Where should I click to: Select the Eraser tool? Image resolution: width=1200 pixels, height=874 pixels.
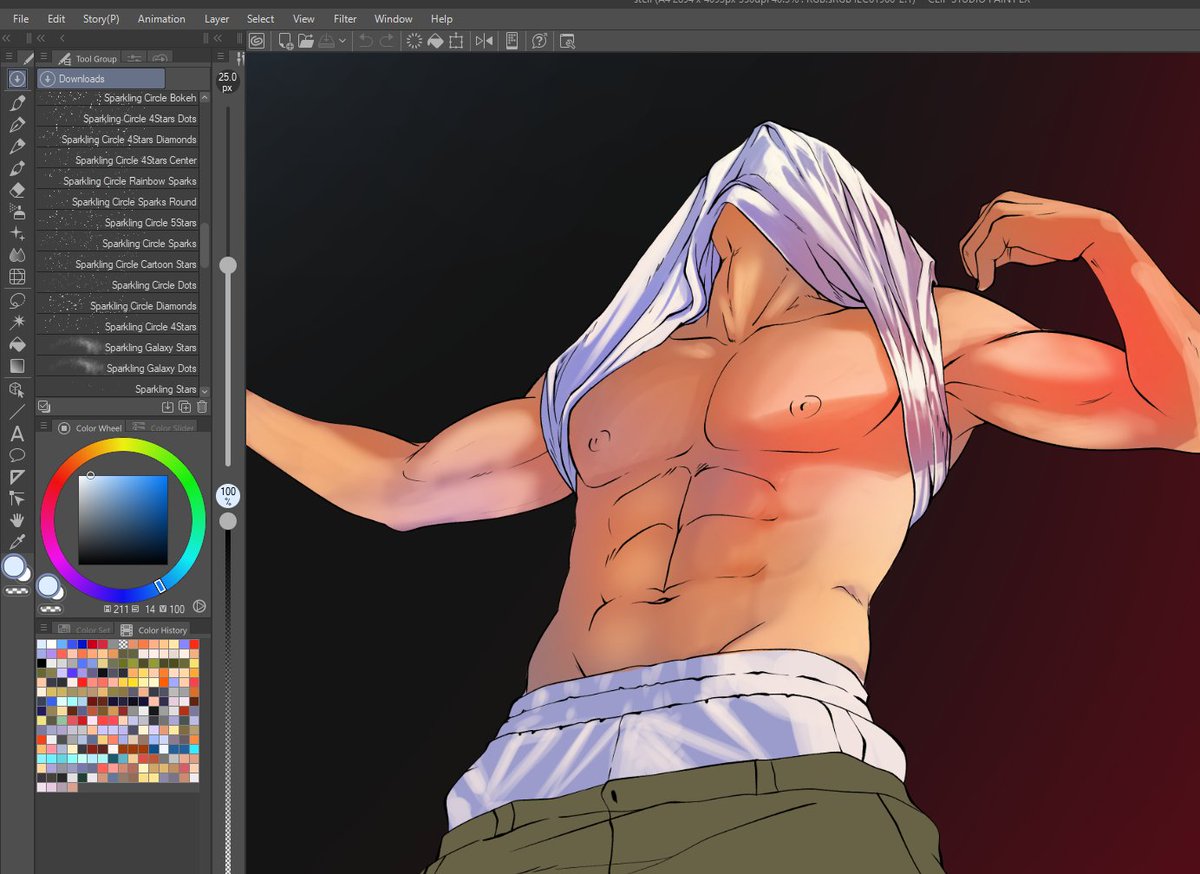pos(17,190)
